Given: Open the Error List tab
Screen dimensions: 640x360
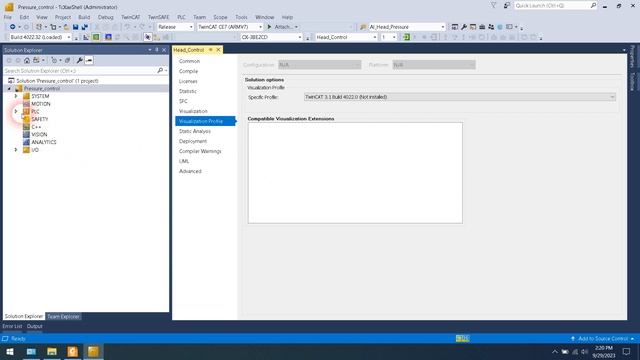Looking at the screenshot, I should tap(12, 326).
